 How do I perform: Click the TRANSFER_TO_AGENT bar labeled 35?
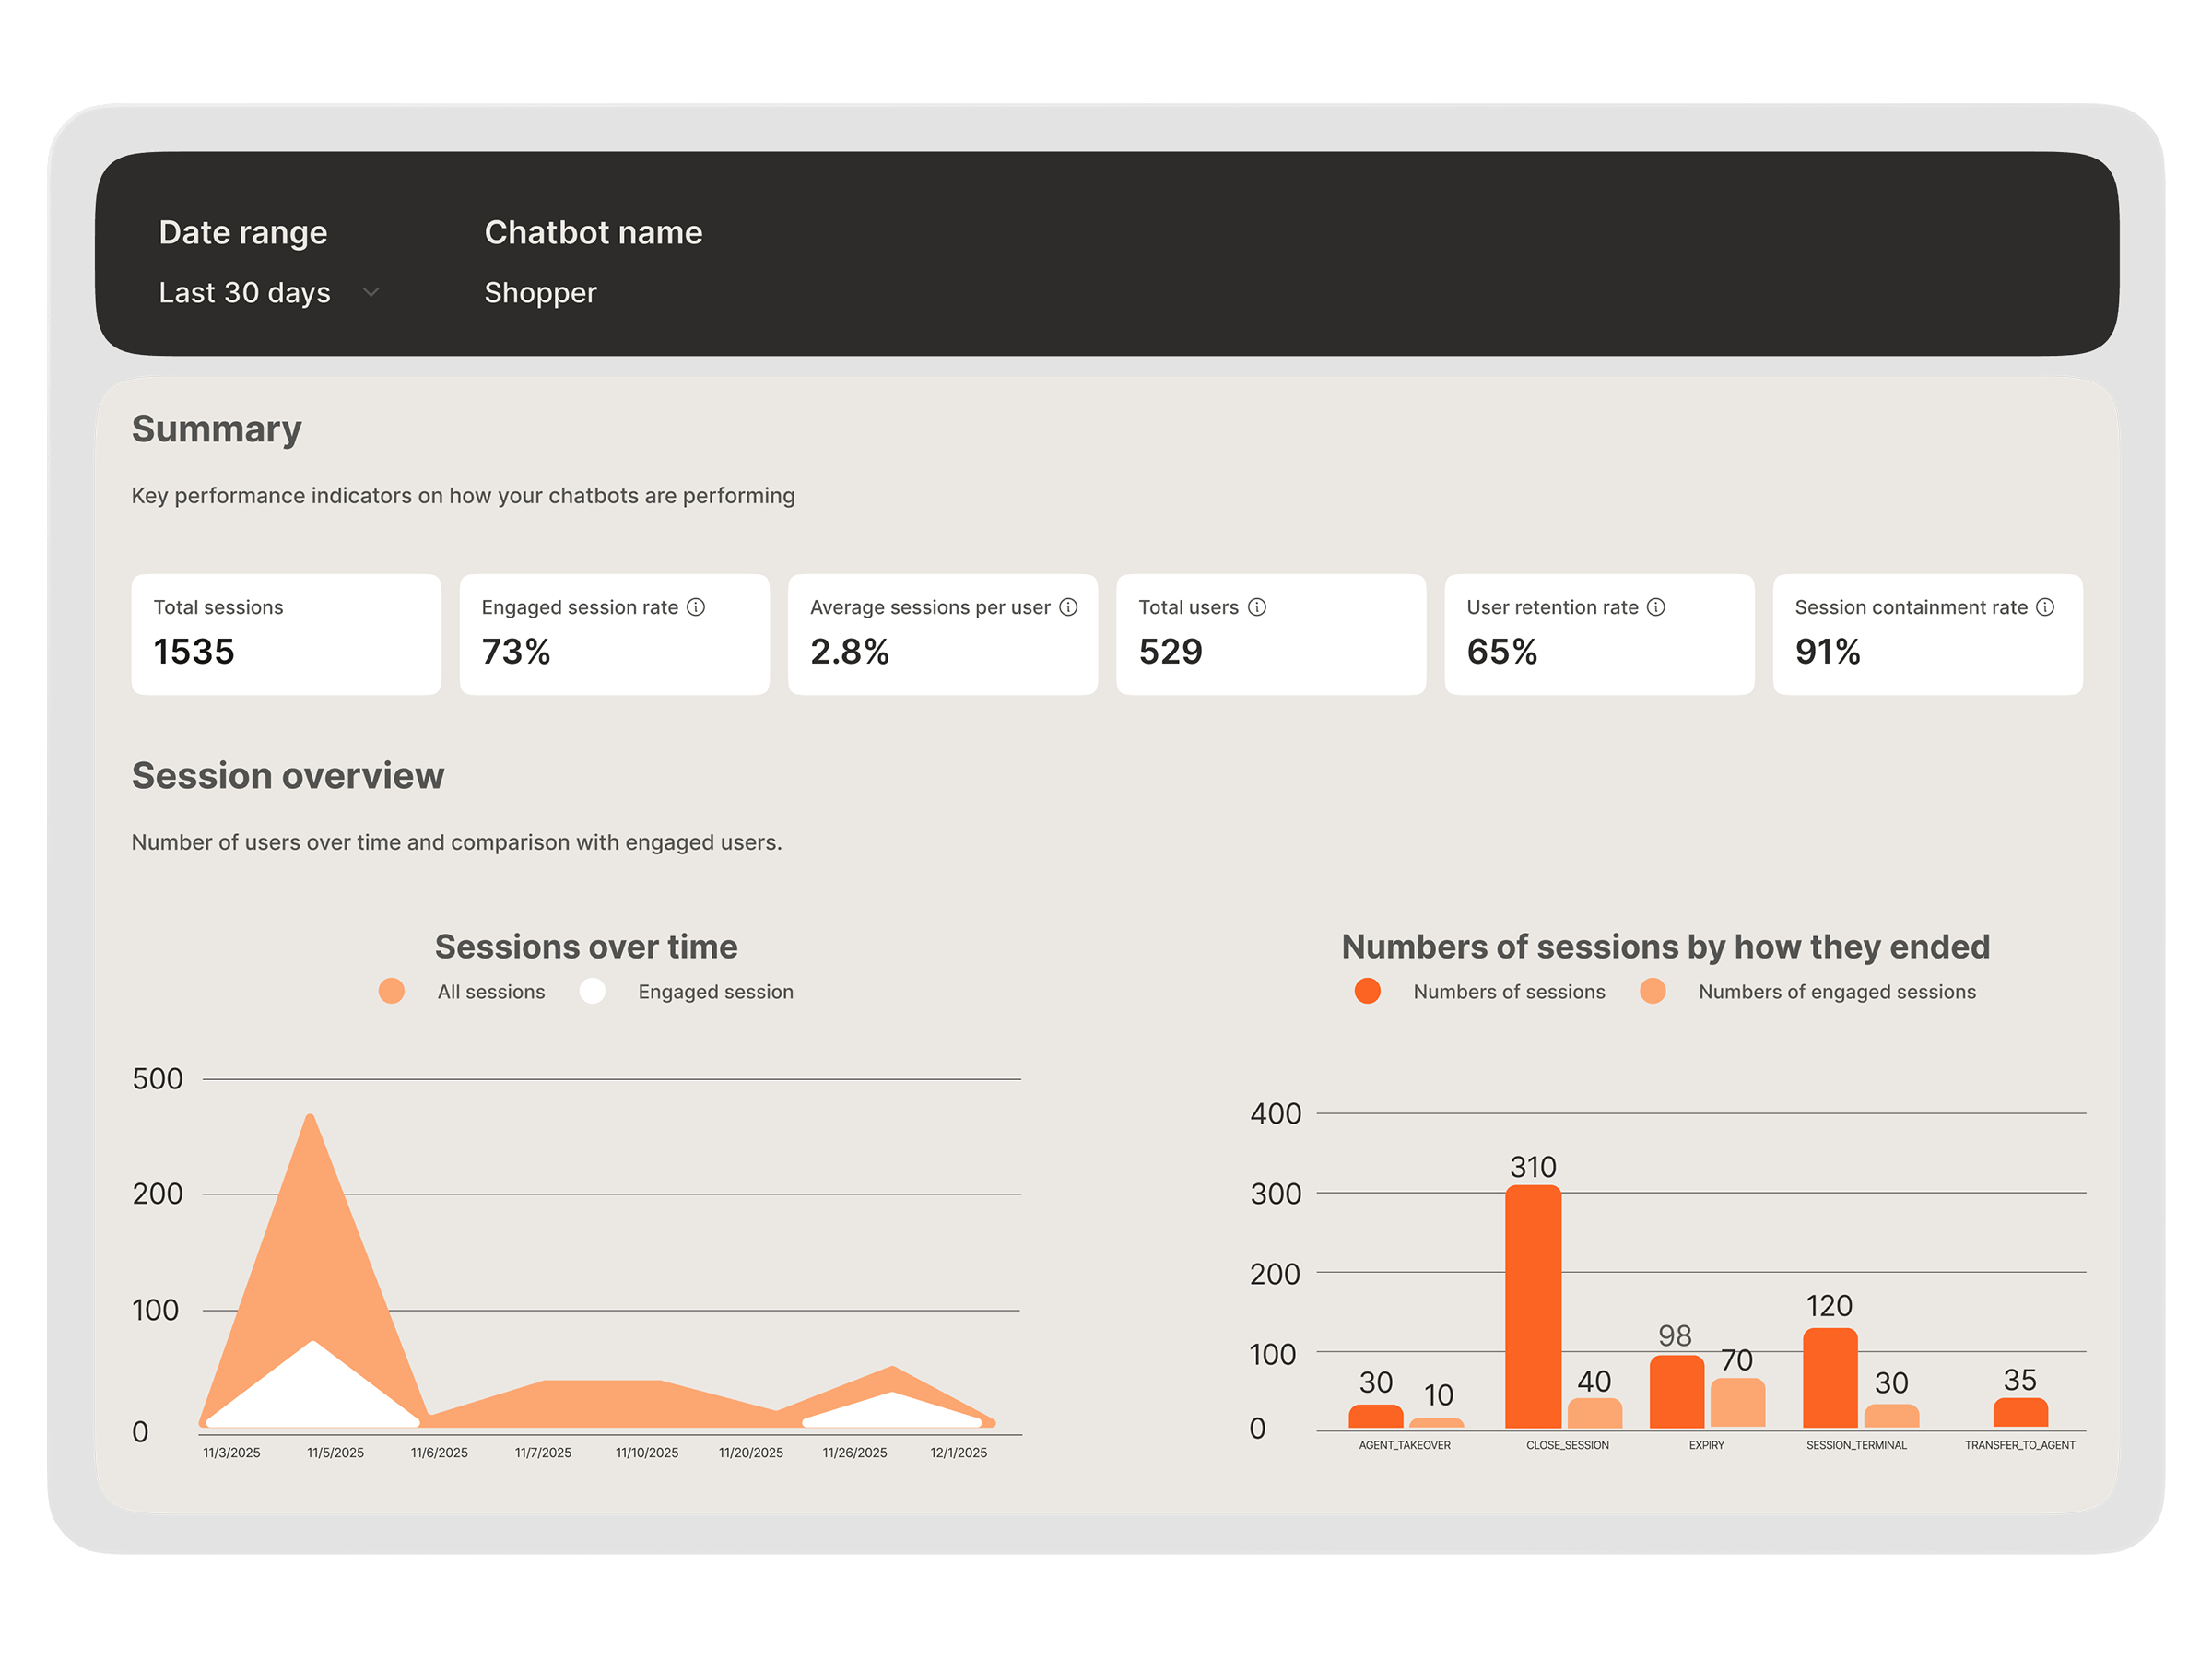[2020, 1413]
